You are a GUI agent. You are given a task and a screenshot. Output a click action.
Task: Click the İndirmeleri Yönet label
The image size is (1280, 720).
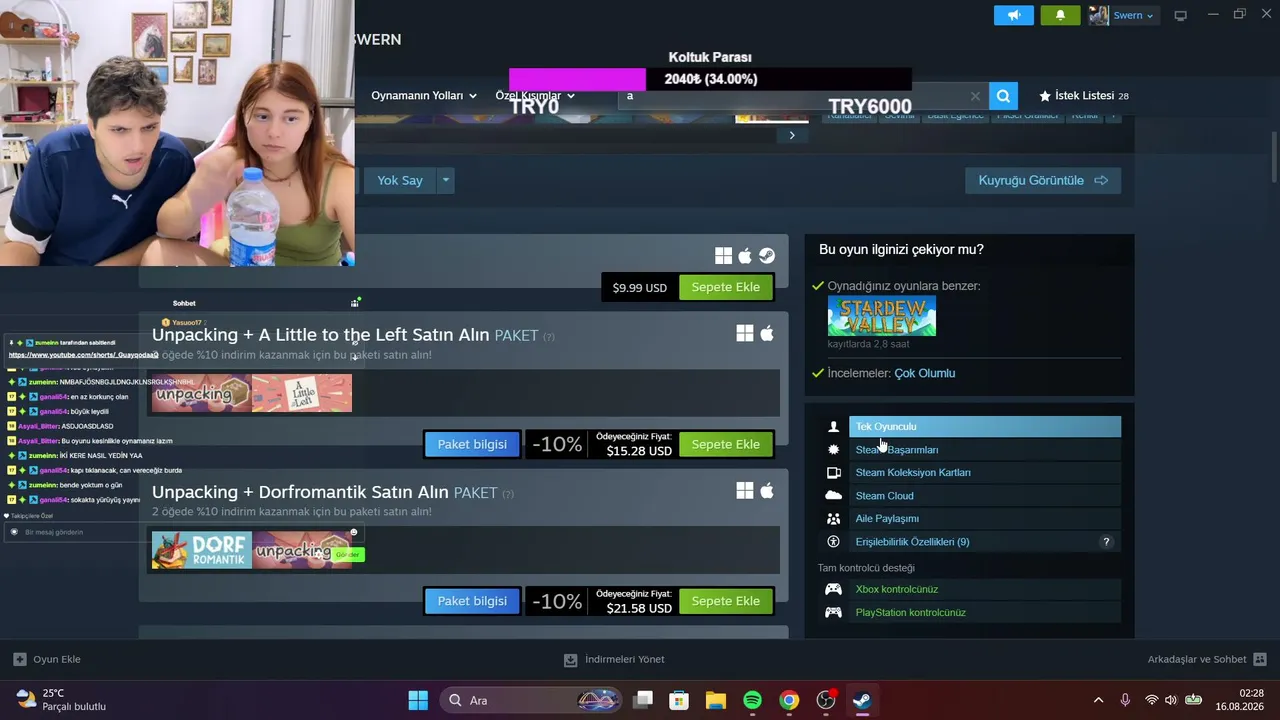point(625,660)
